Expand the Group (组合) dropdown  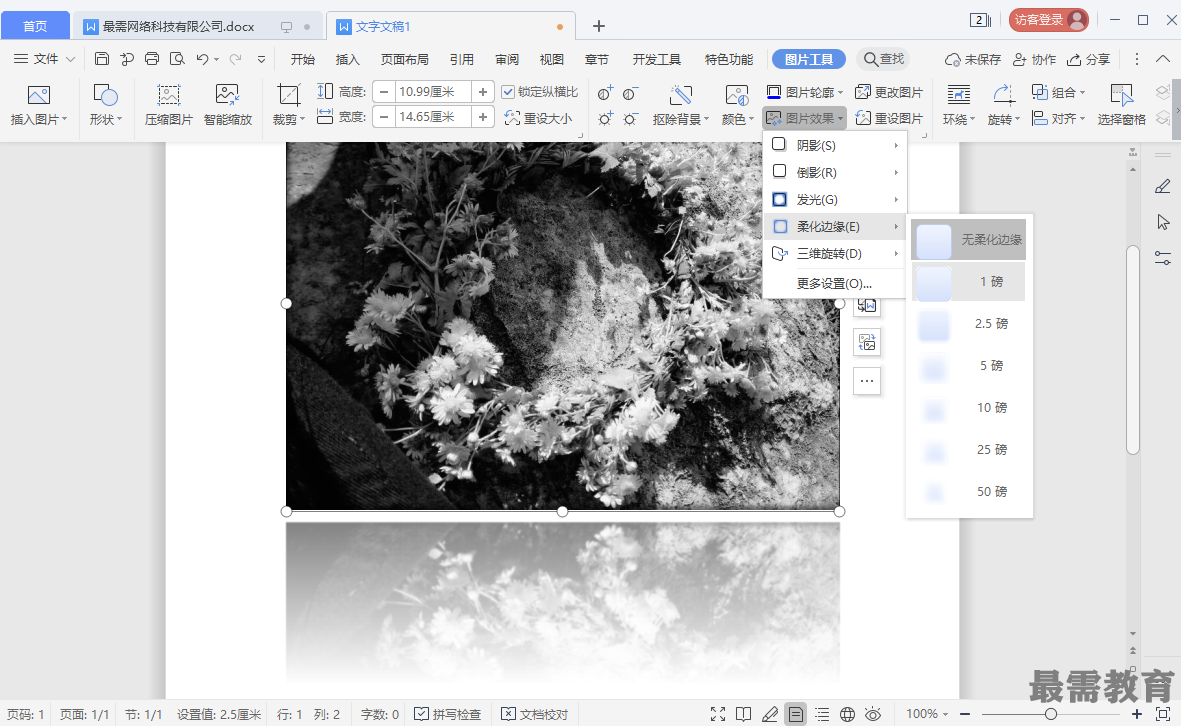click(1059, 92)
